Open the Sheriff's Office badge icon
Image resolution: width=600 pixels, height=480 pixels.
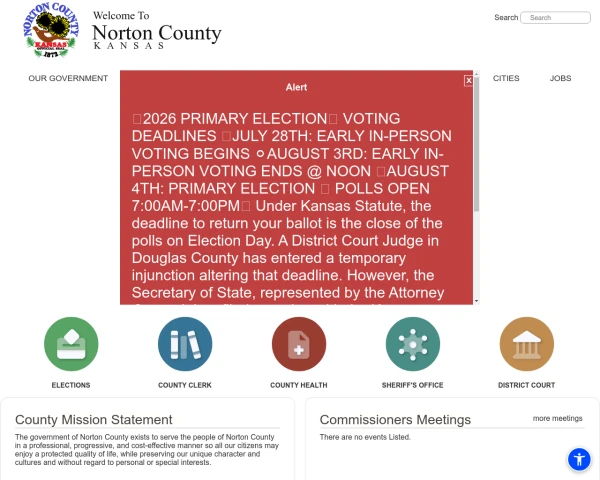pyautogui.click(x=412, y=344)
